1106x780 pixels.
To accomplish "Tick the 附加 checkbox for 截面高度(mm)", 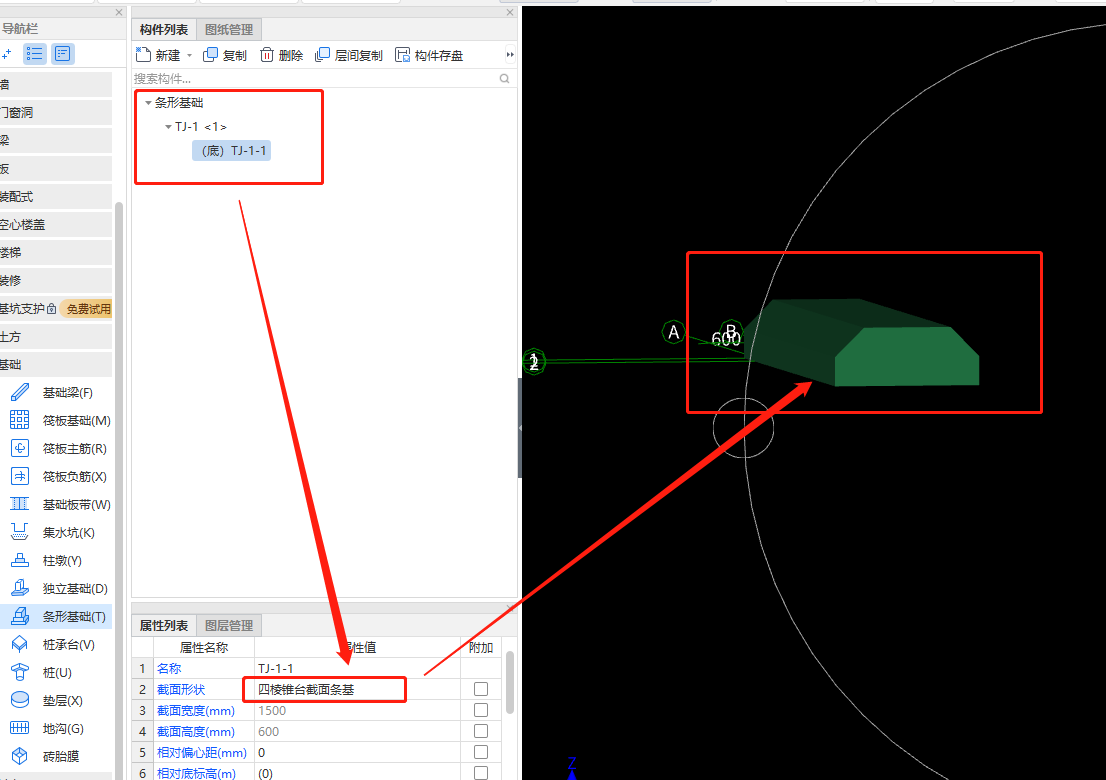I will (x=481, y=731).
